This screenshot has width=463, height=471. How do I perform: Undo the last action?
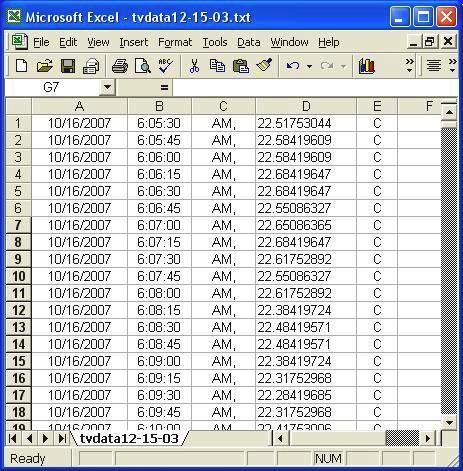(x=293, y=66)
